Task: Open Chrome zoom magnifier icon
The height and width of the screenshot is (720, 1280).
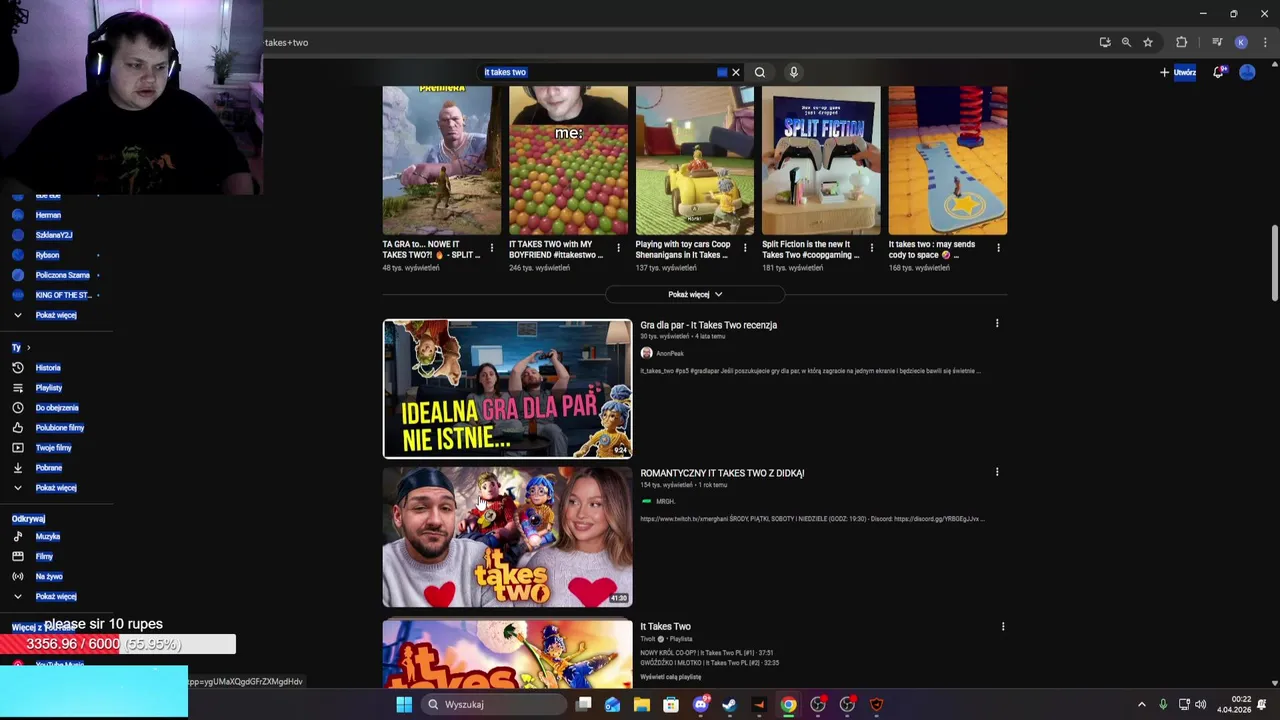Action: [x=1126, y=42]
